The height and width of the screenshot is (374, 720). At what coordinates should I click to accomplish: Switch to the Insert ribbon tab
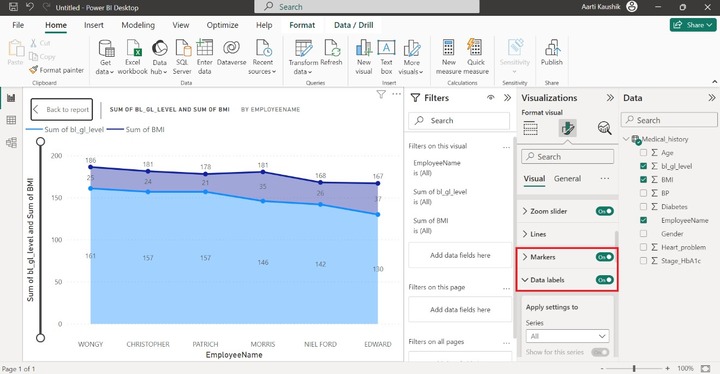click(x=94, y=25)
